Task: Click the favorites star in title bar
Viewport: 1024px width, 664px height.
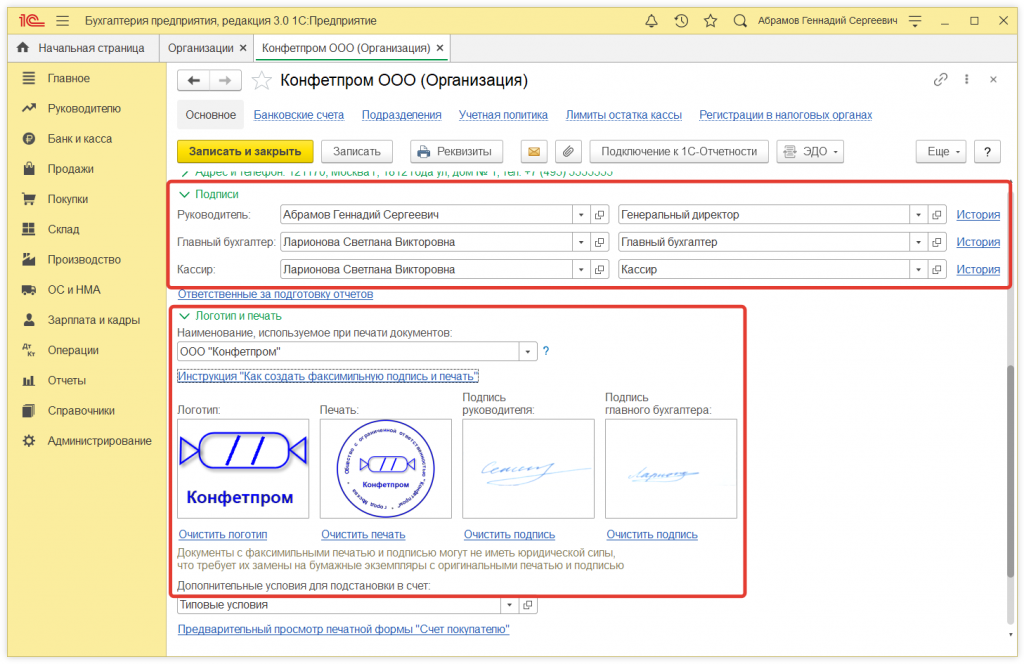Action: 710,21
